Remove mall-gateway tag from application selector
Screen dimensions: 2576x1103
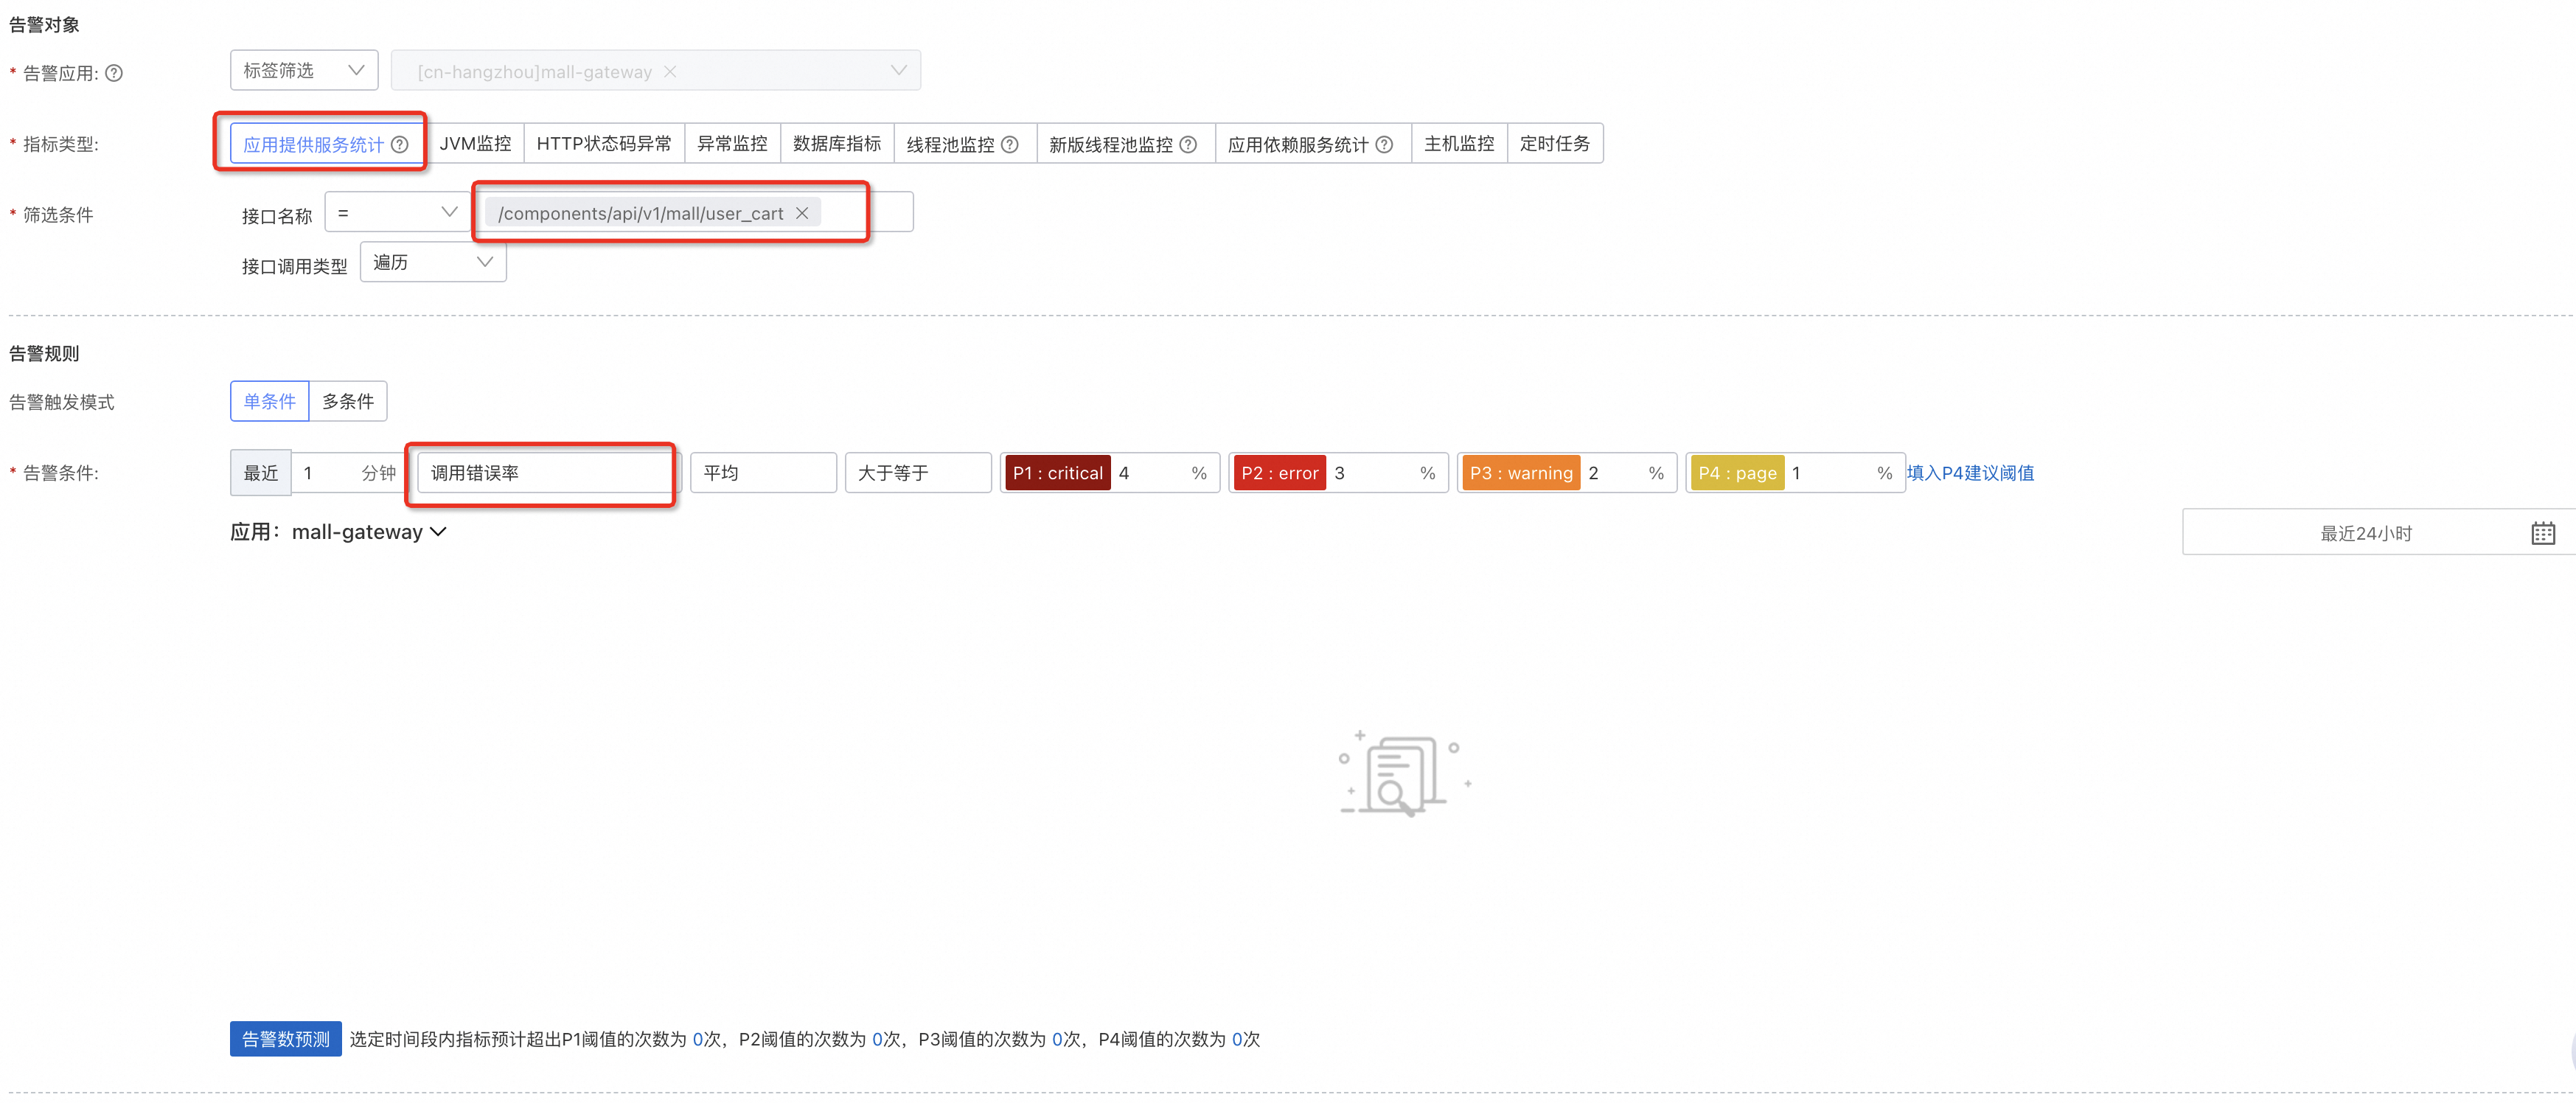pyautogui.click(x=671, y=71)
